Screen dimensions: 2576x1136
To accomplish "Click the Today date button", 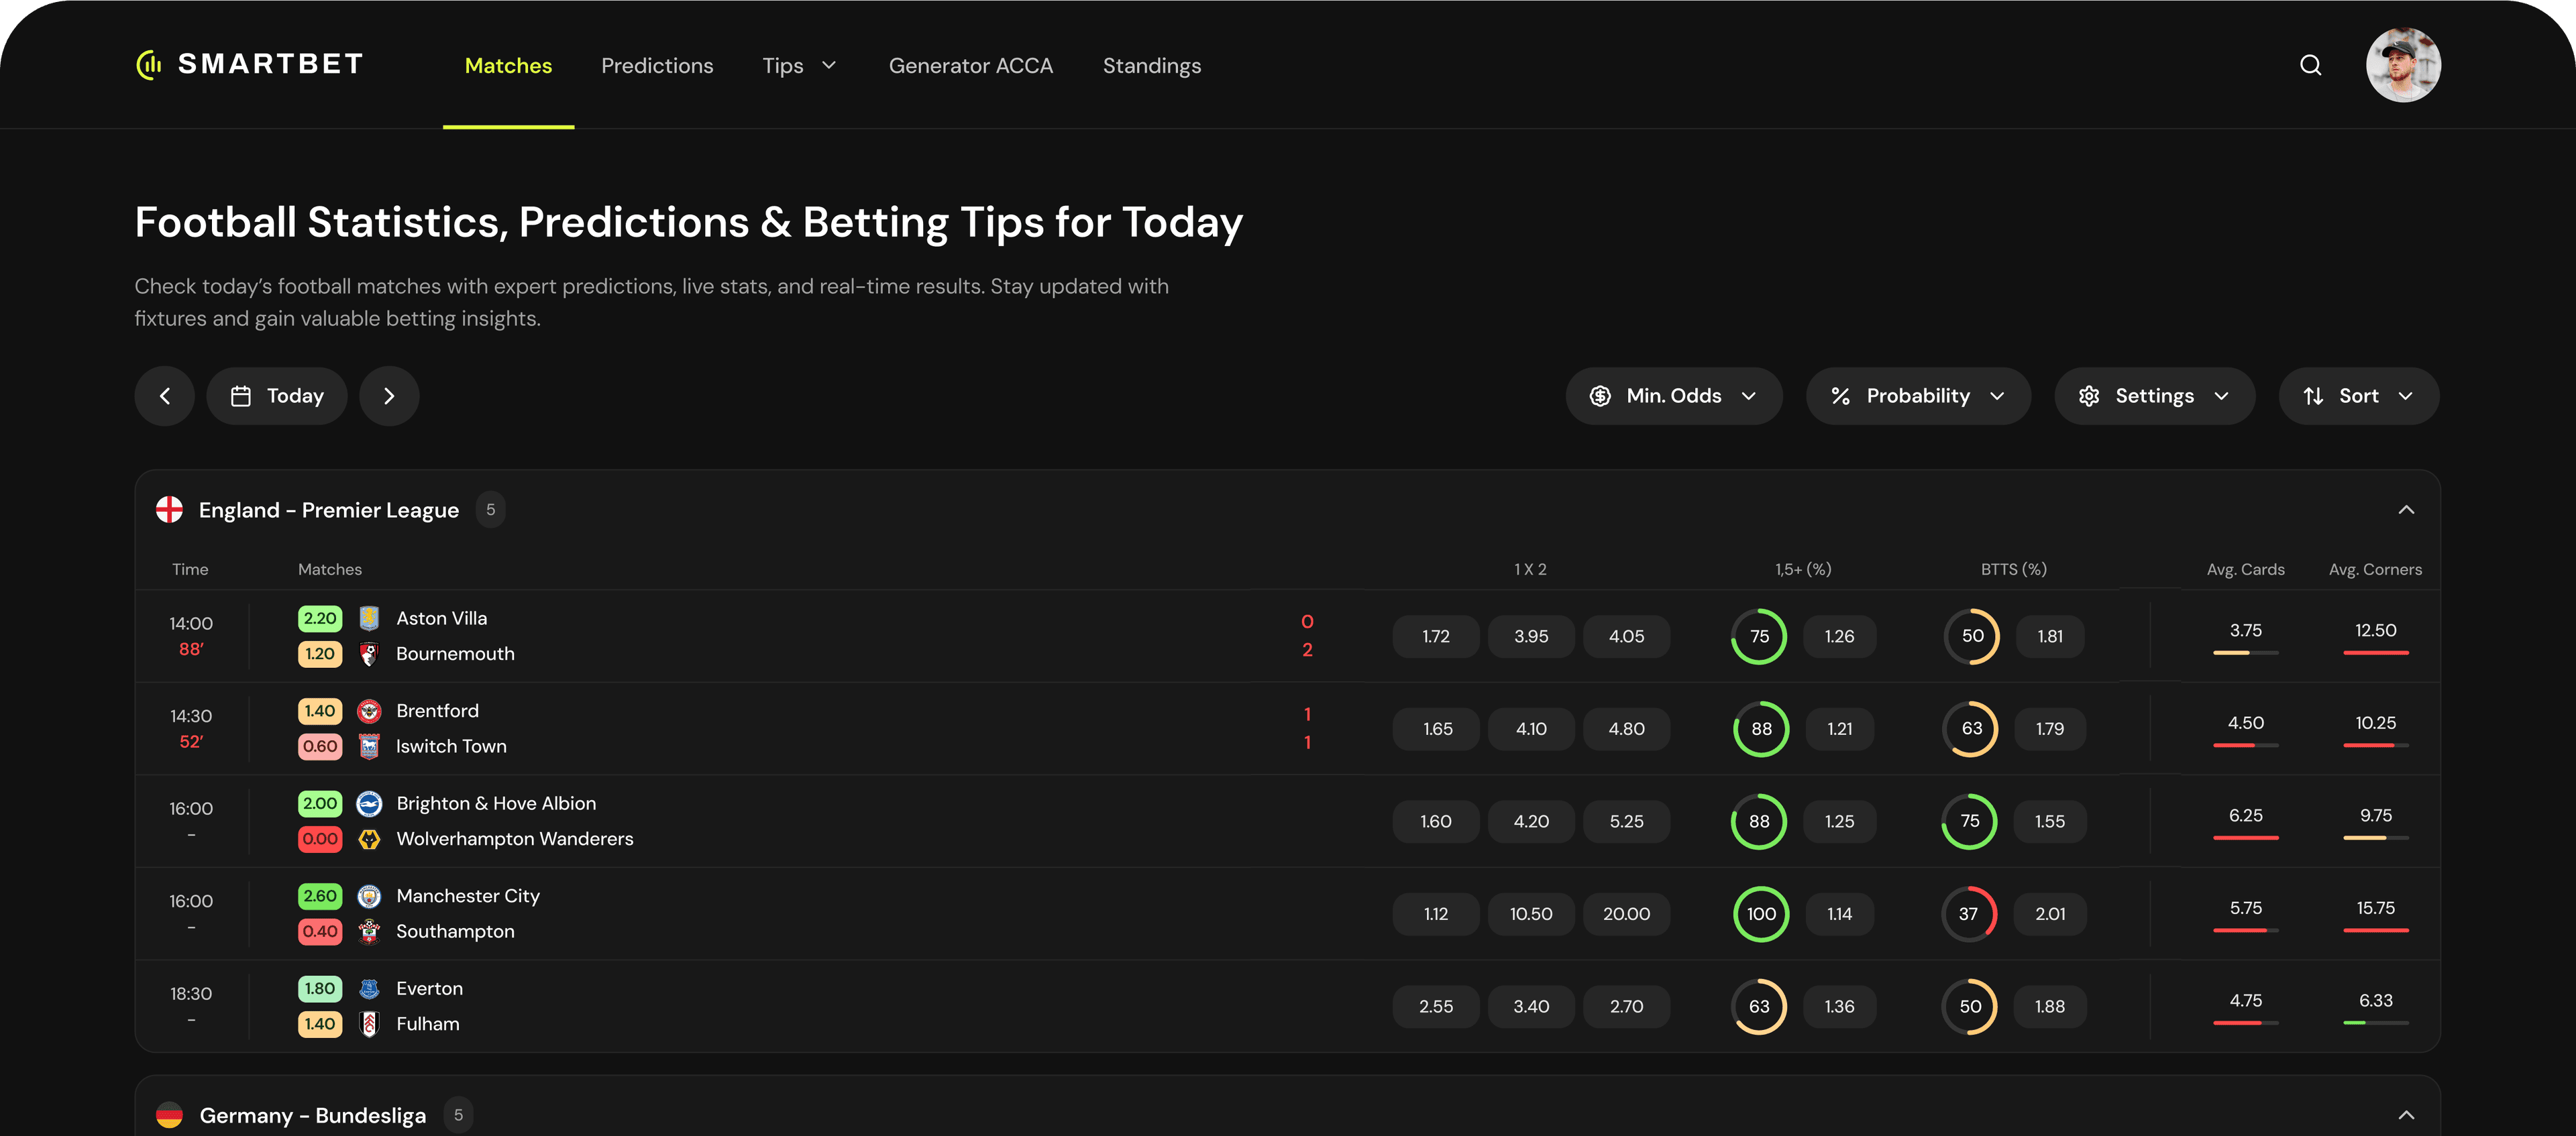I will pos(277,396).
